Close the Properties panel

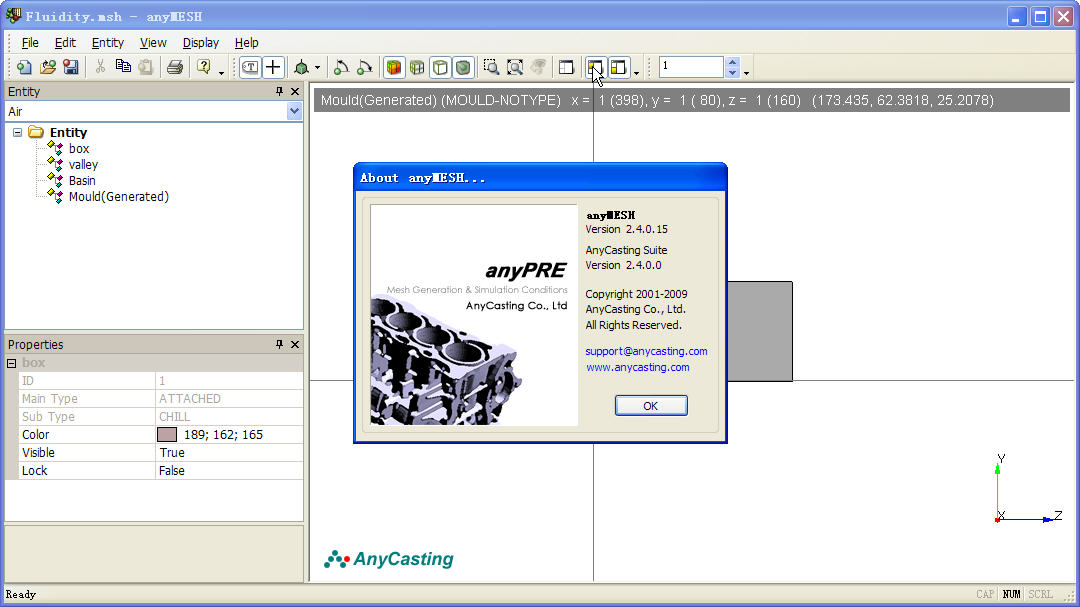coord(295,344)
